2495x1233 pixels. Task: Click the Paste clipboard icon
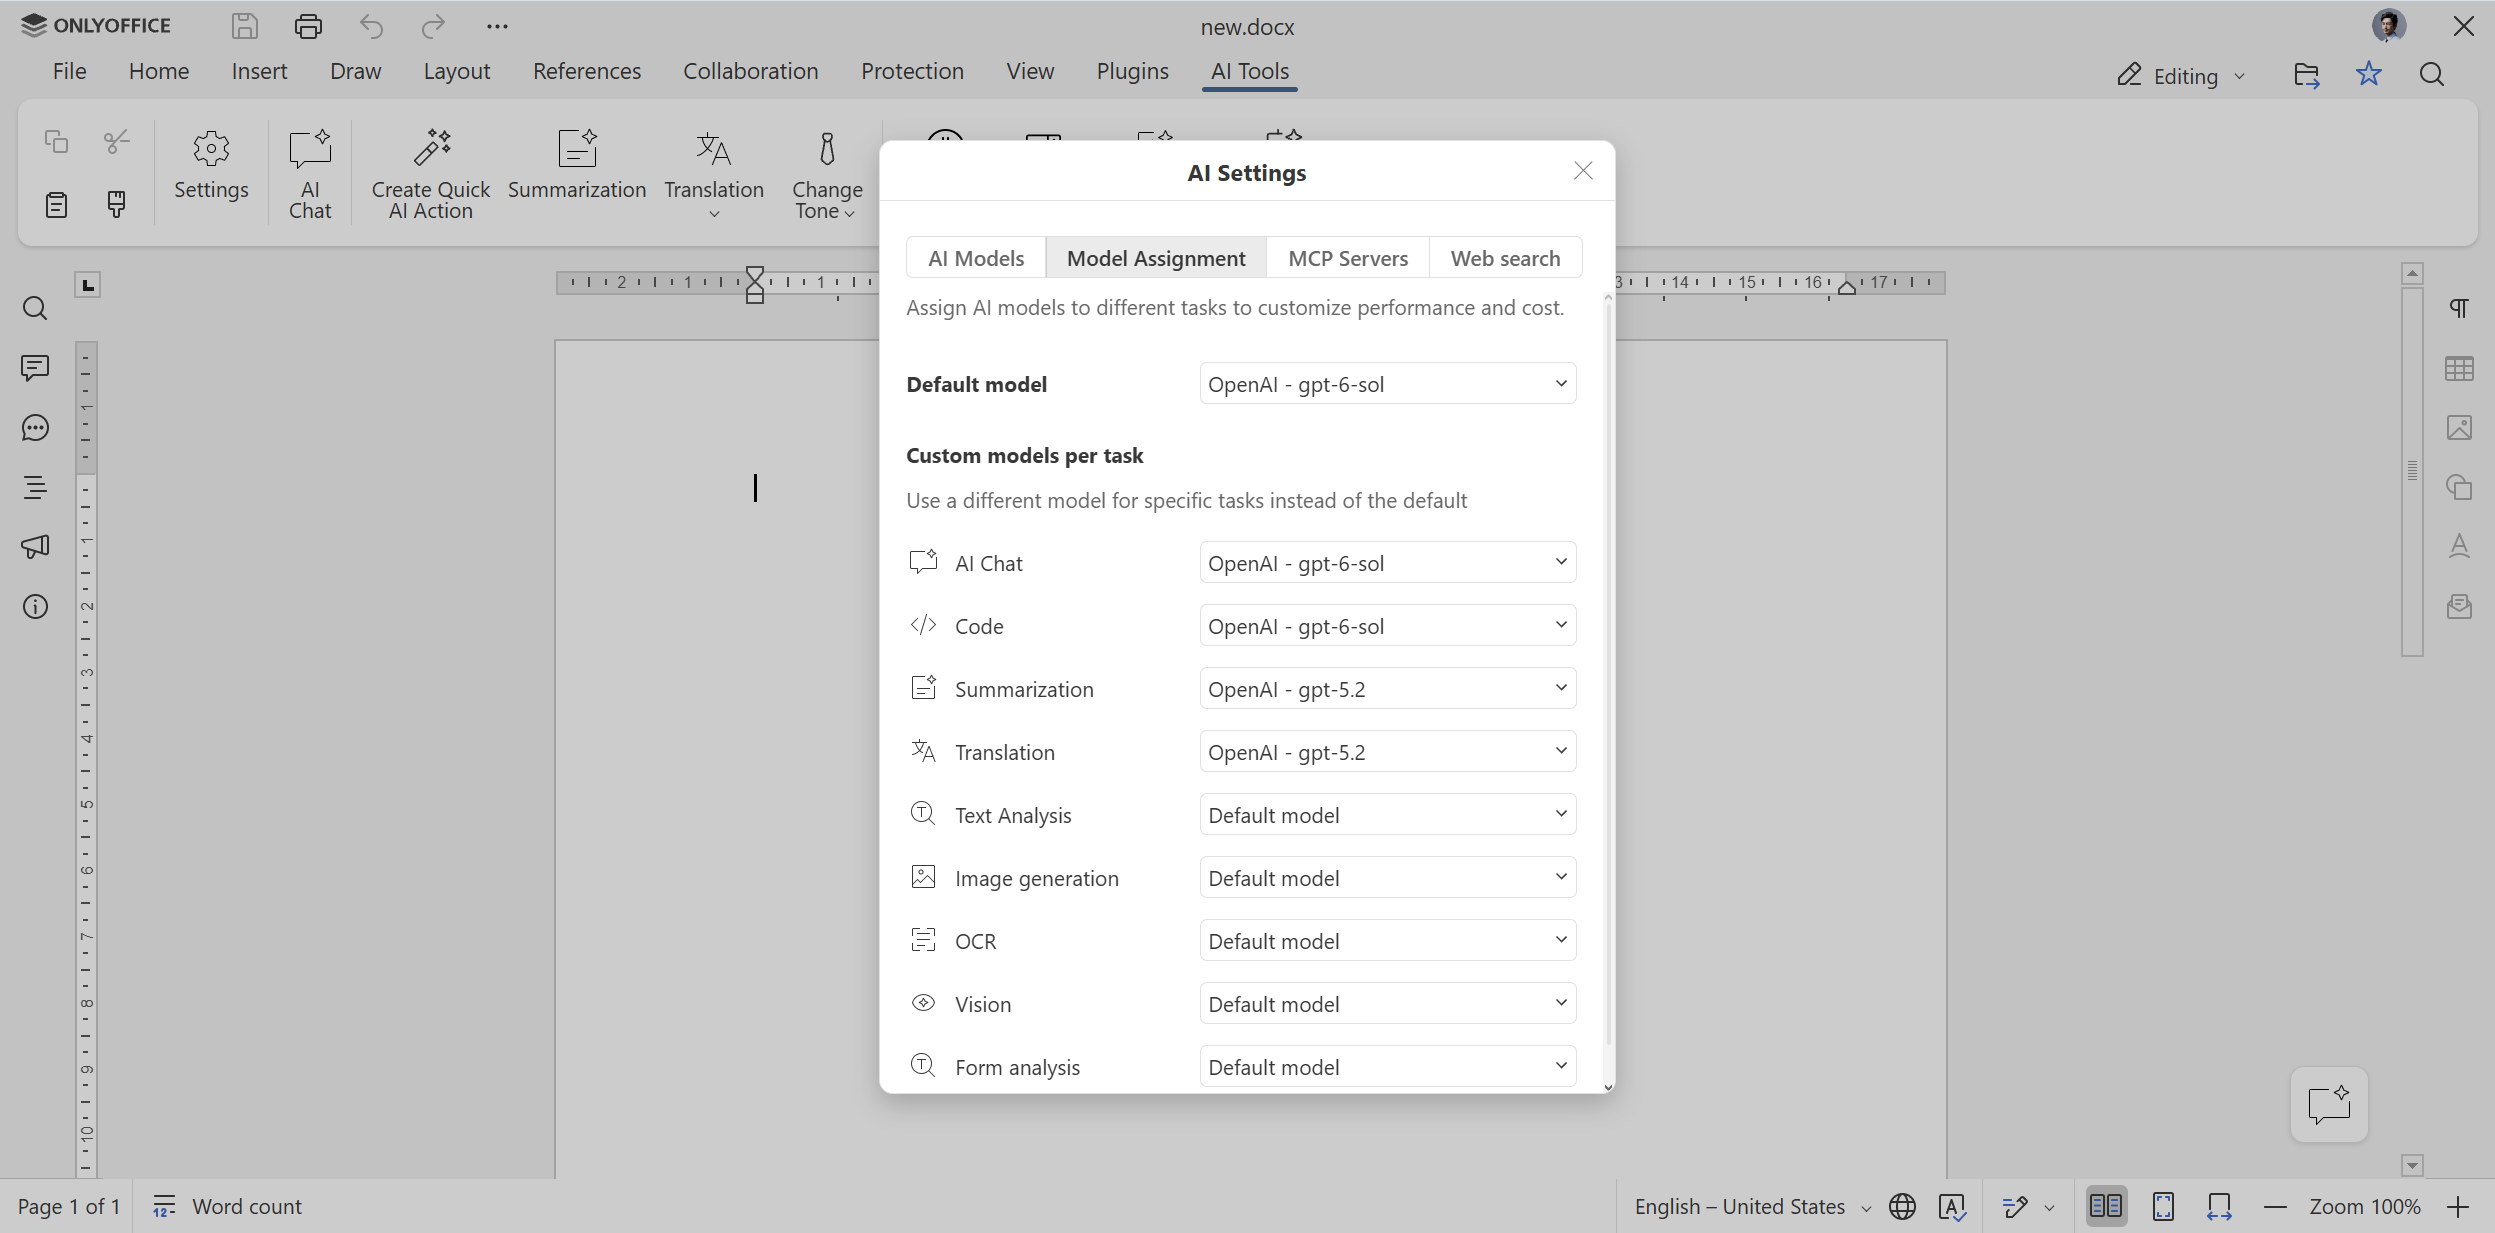[x=56, y=205]
